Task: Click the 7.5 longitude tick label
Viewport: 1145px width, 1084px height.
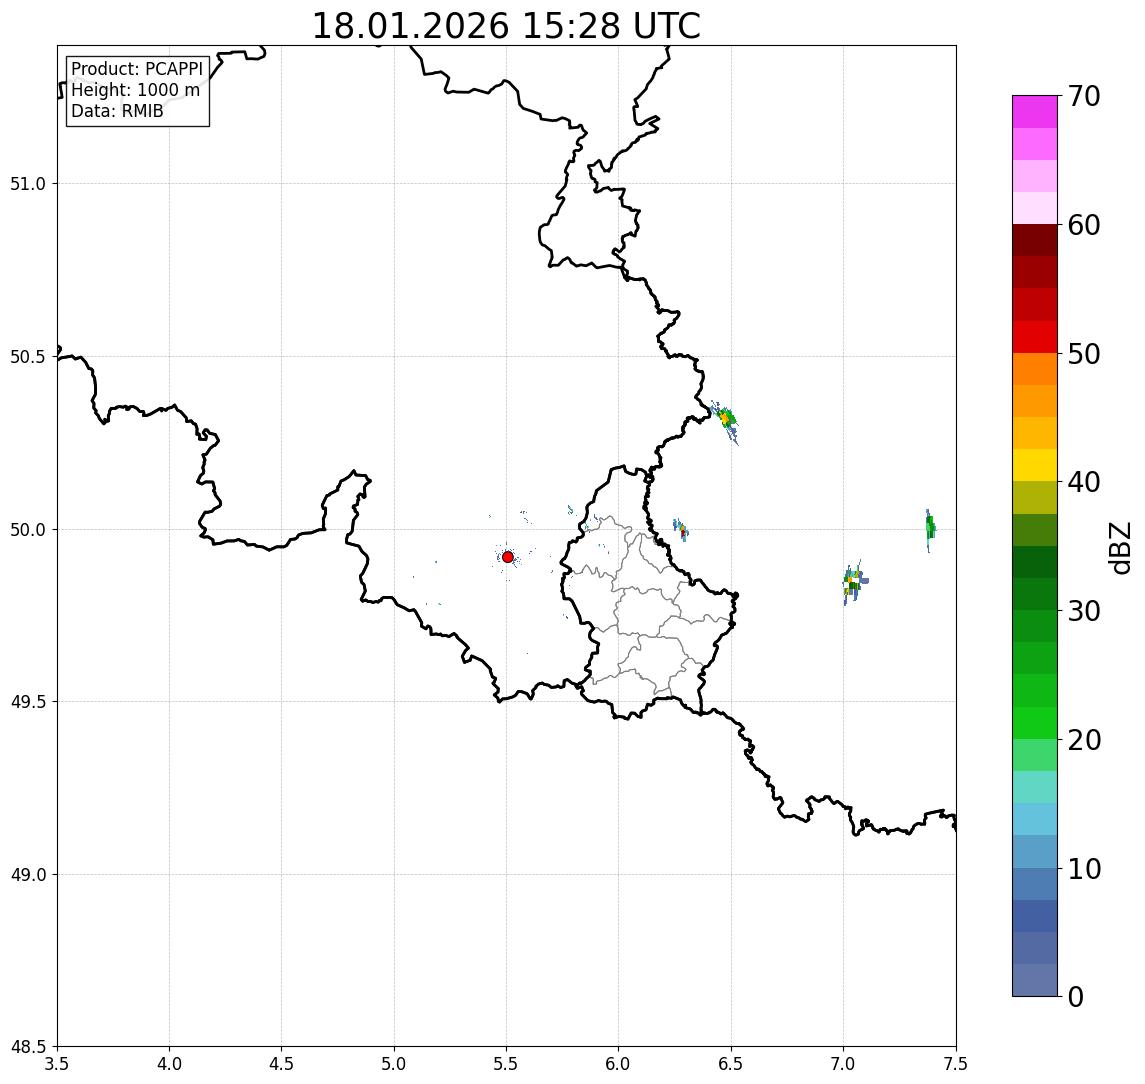Action: (x=955, y=1064)
